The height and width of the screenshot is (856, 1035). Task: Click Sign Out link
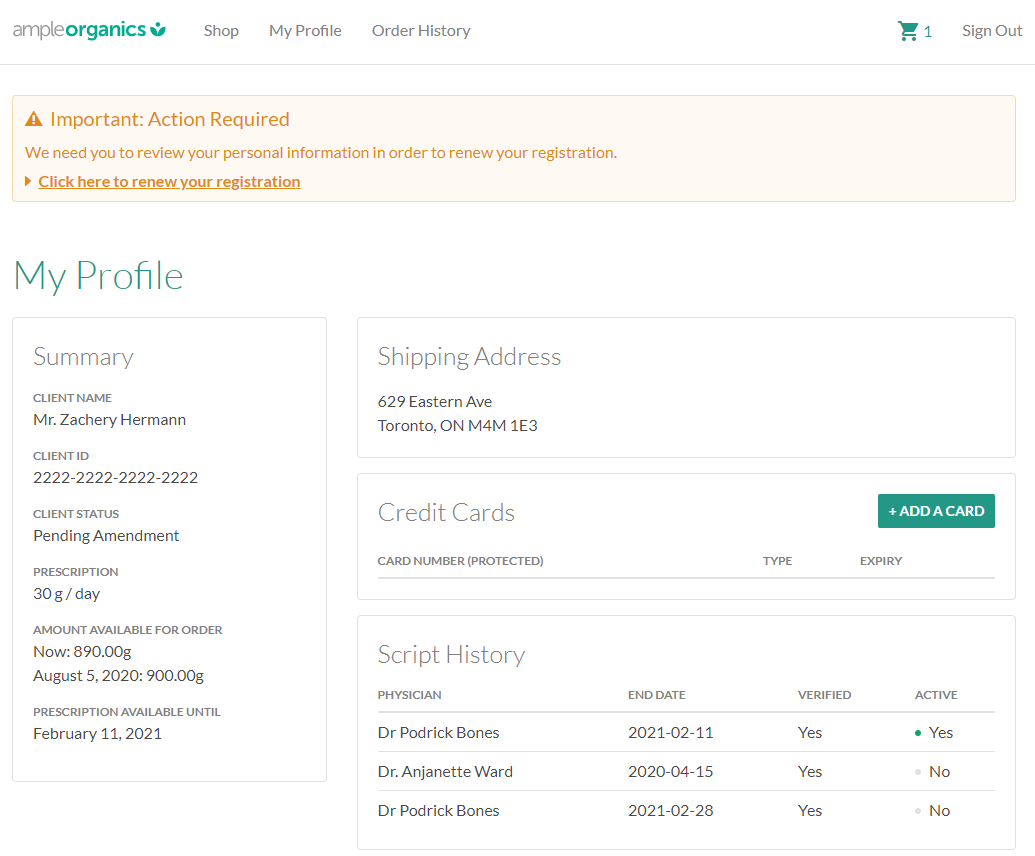click(991, 31)
